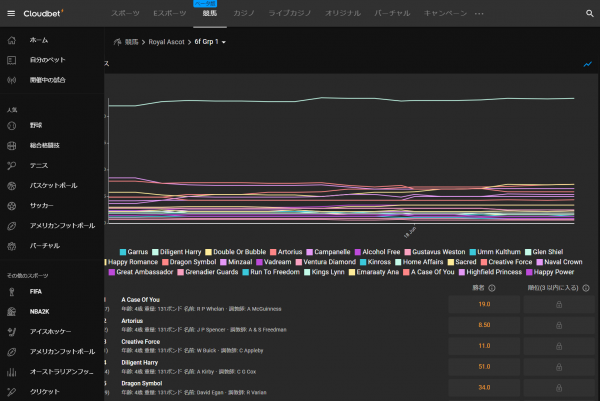Image resolution: width=600 pixels, height=401 pixels.
Task: Toggle Glen Shiel legend entry
Action: tap(544, 252)
